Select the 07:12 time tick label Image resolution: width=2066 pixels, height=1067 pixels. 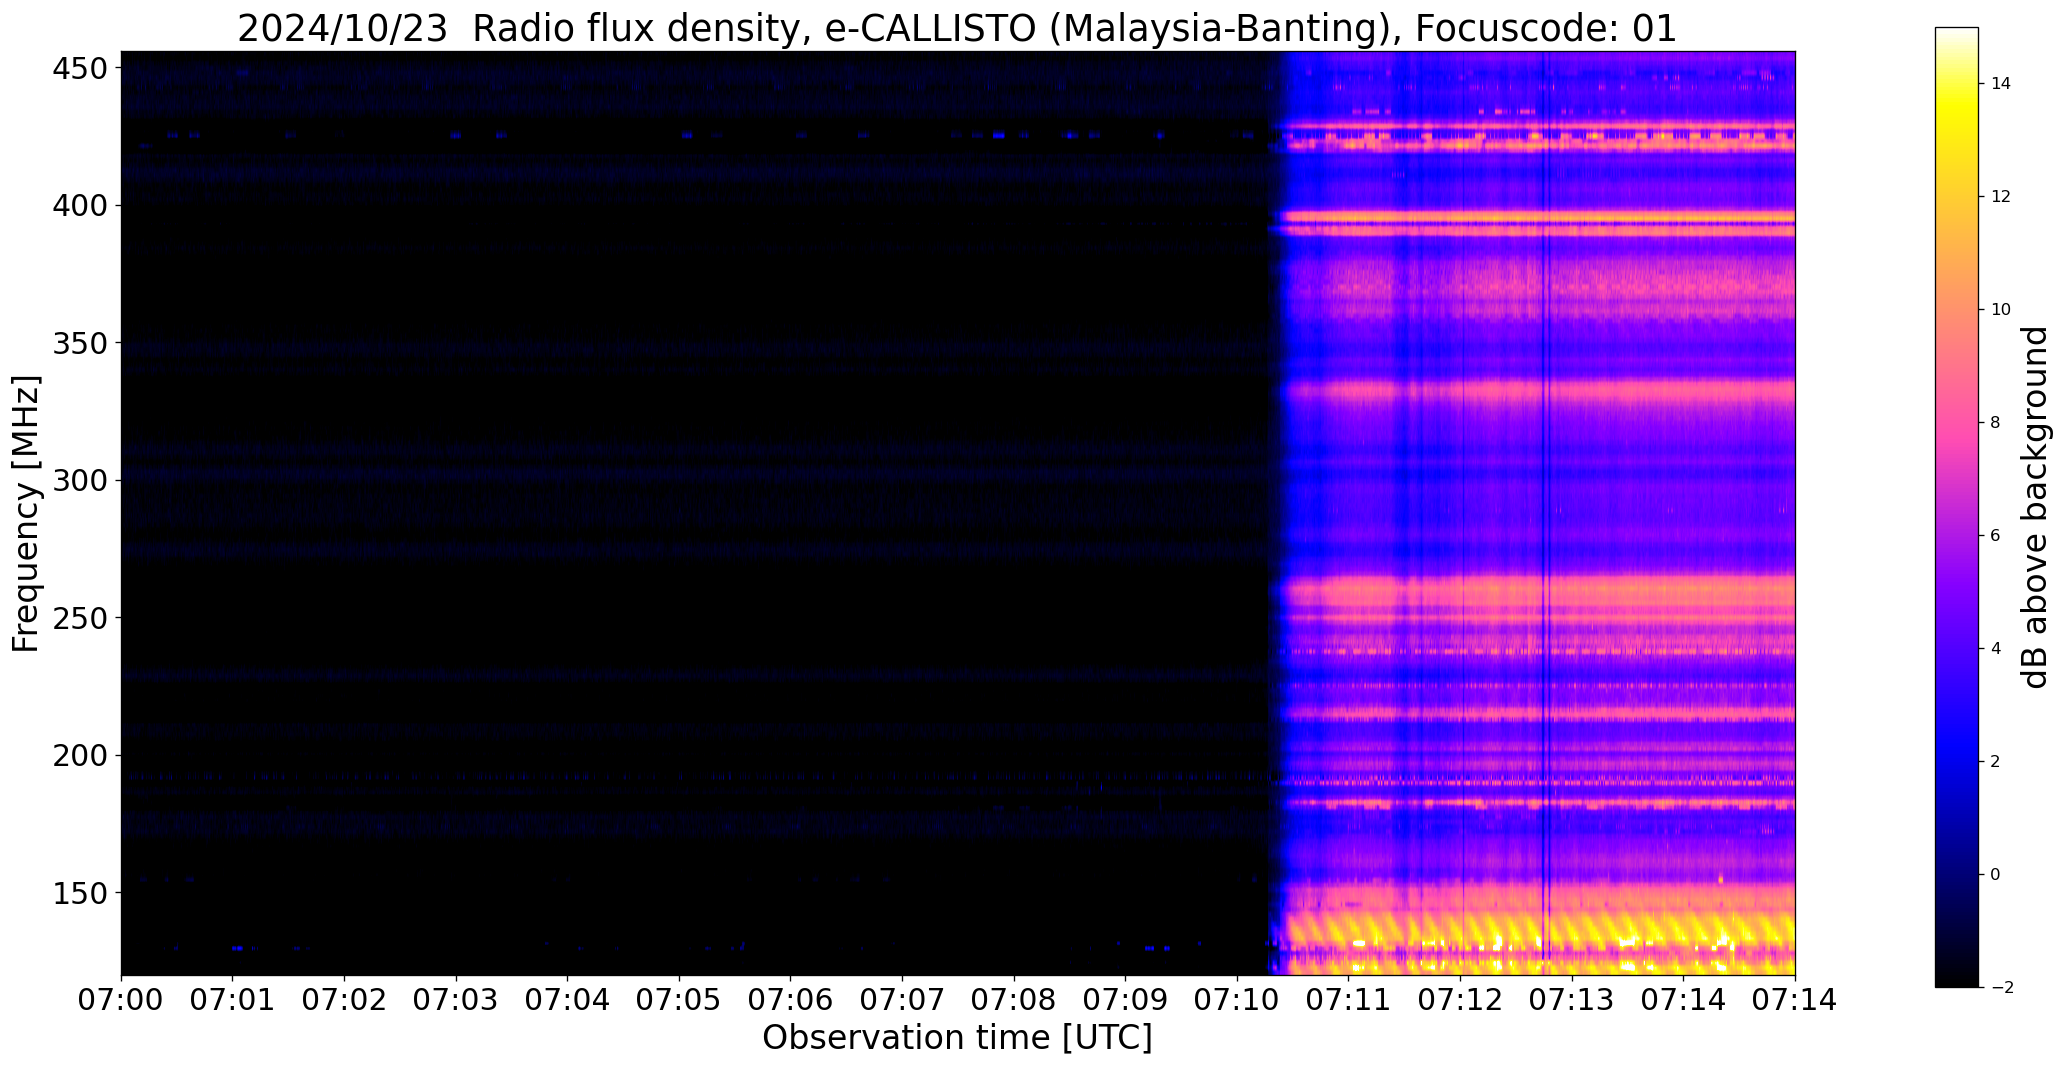click(1461, 1000)
